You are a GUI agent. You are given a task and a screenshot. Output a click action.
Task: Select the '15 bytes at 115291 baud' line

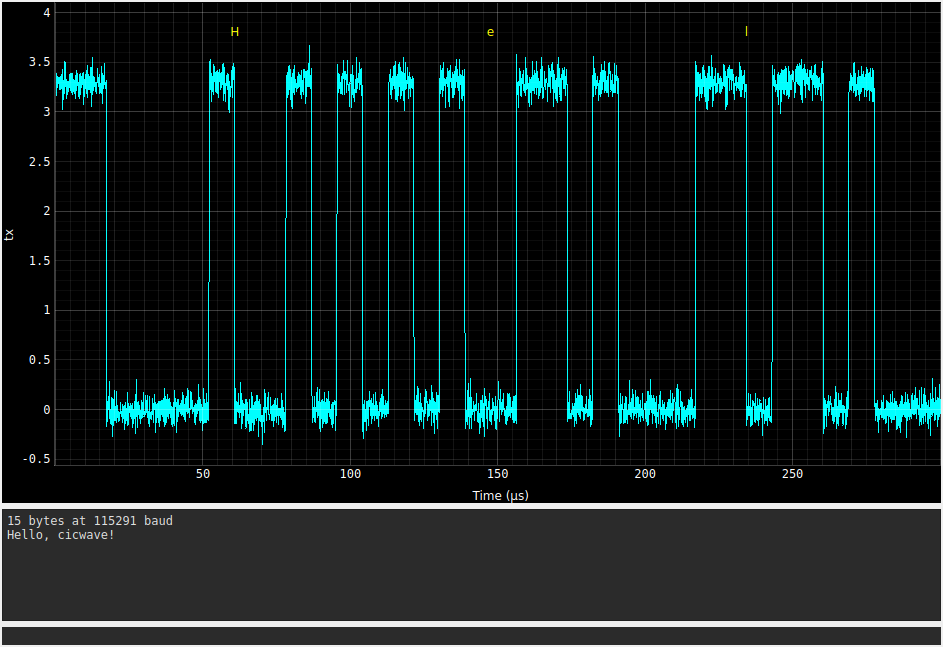[90, 521]
